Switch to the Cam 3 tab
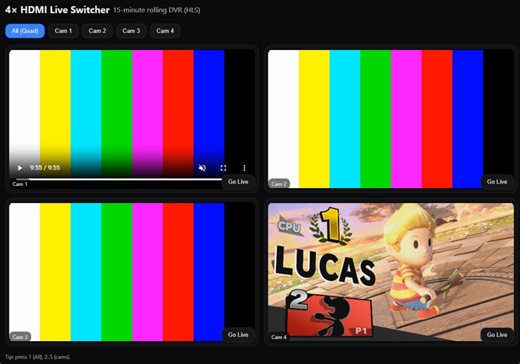This screenshot has width=520, height=364. [x=131, y=31]
